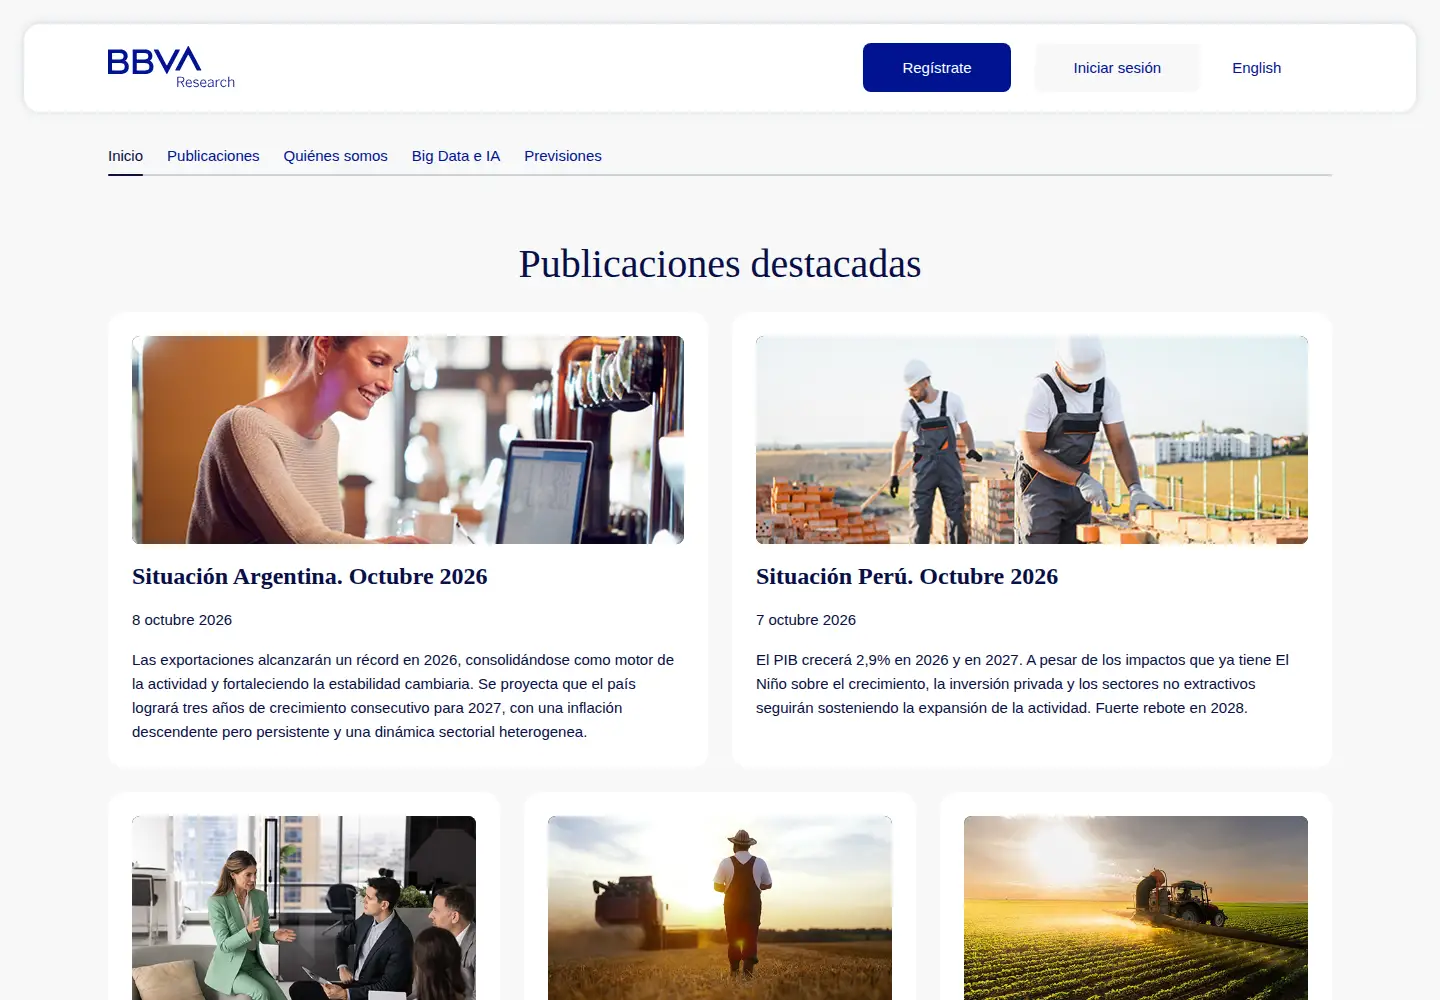
Task: View the Previsiones tab
Action: coord(563,156)
